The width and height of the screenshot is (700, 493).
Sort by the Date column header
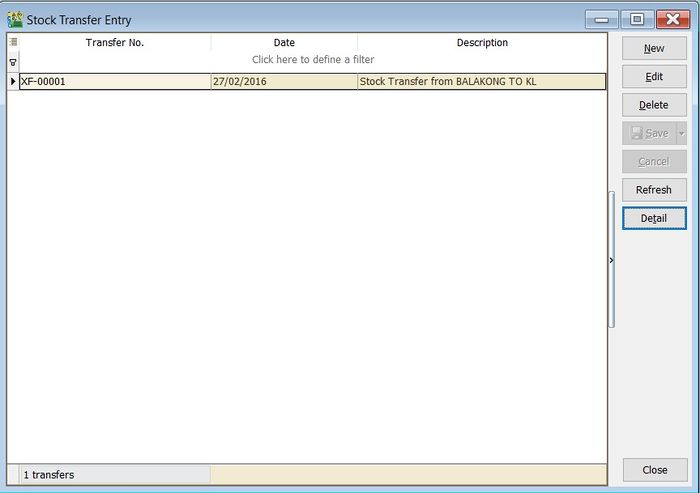(x=284, y=43)
